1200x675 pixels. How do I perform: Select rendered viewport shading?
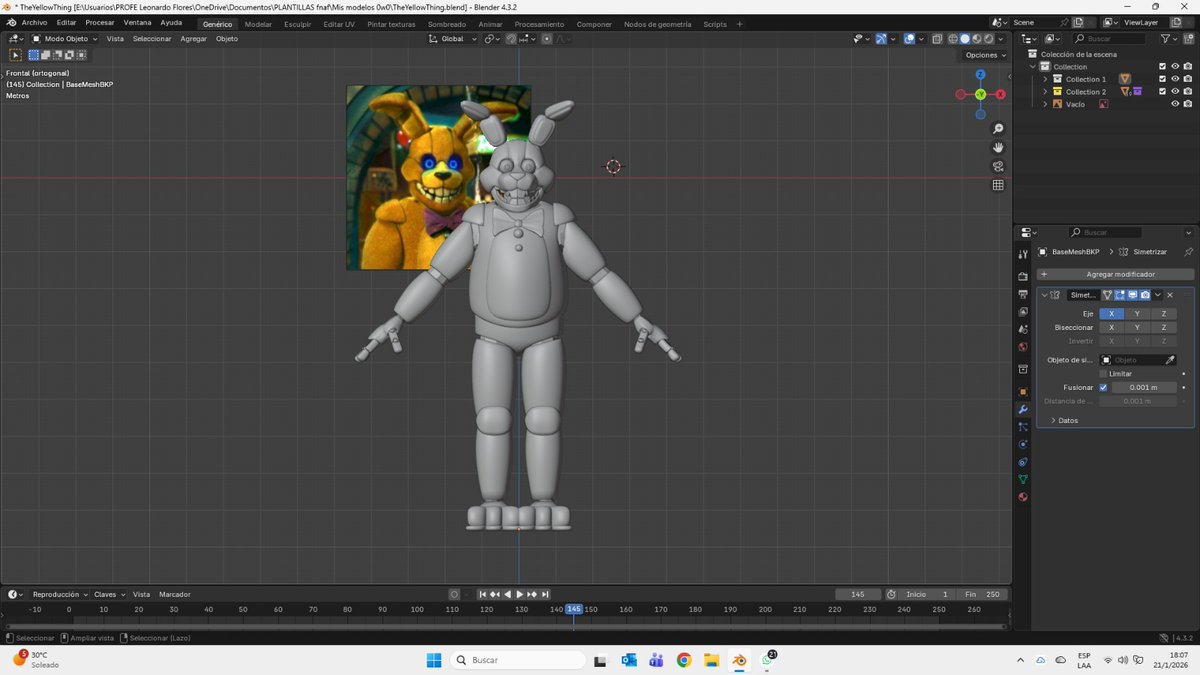point(990,39)
